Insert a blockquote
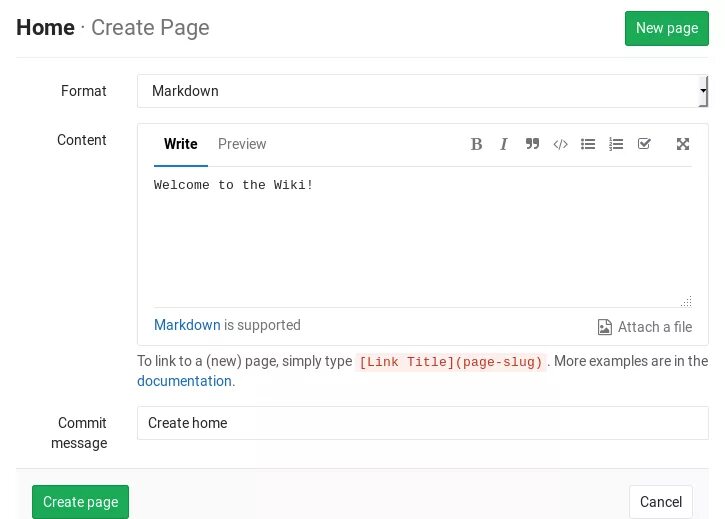This screenshot has height=519, width=725. pos(532,144)
